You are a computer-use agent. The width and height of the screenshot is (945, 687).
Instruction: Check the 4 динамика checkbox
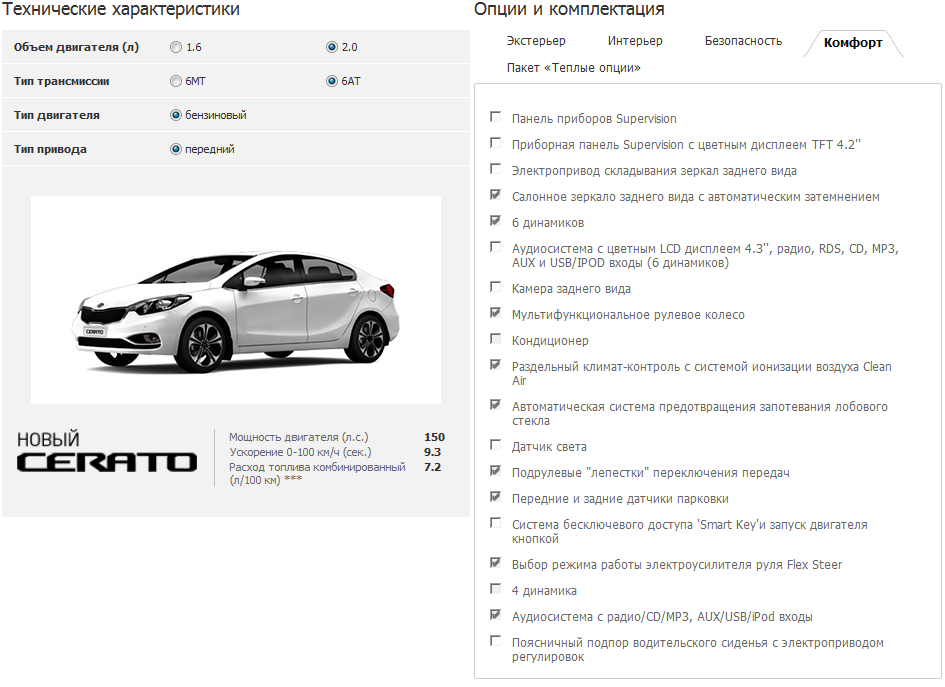[x=495, y=589]
